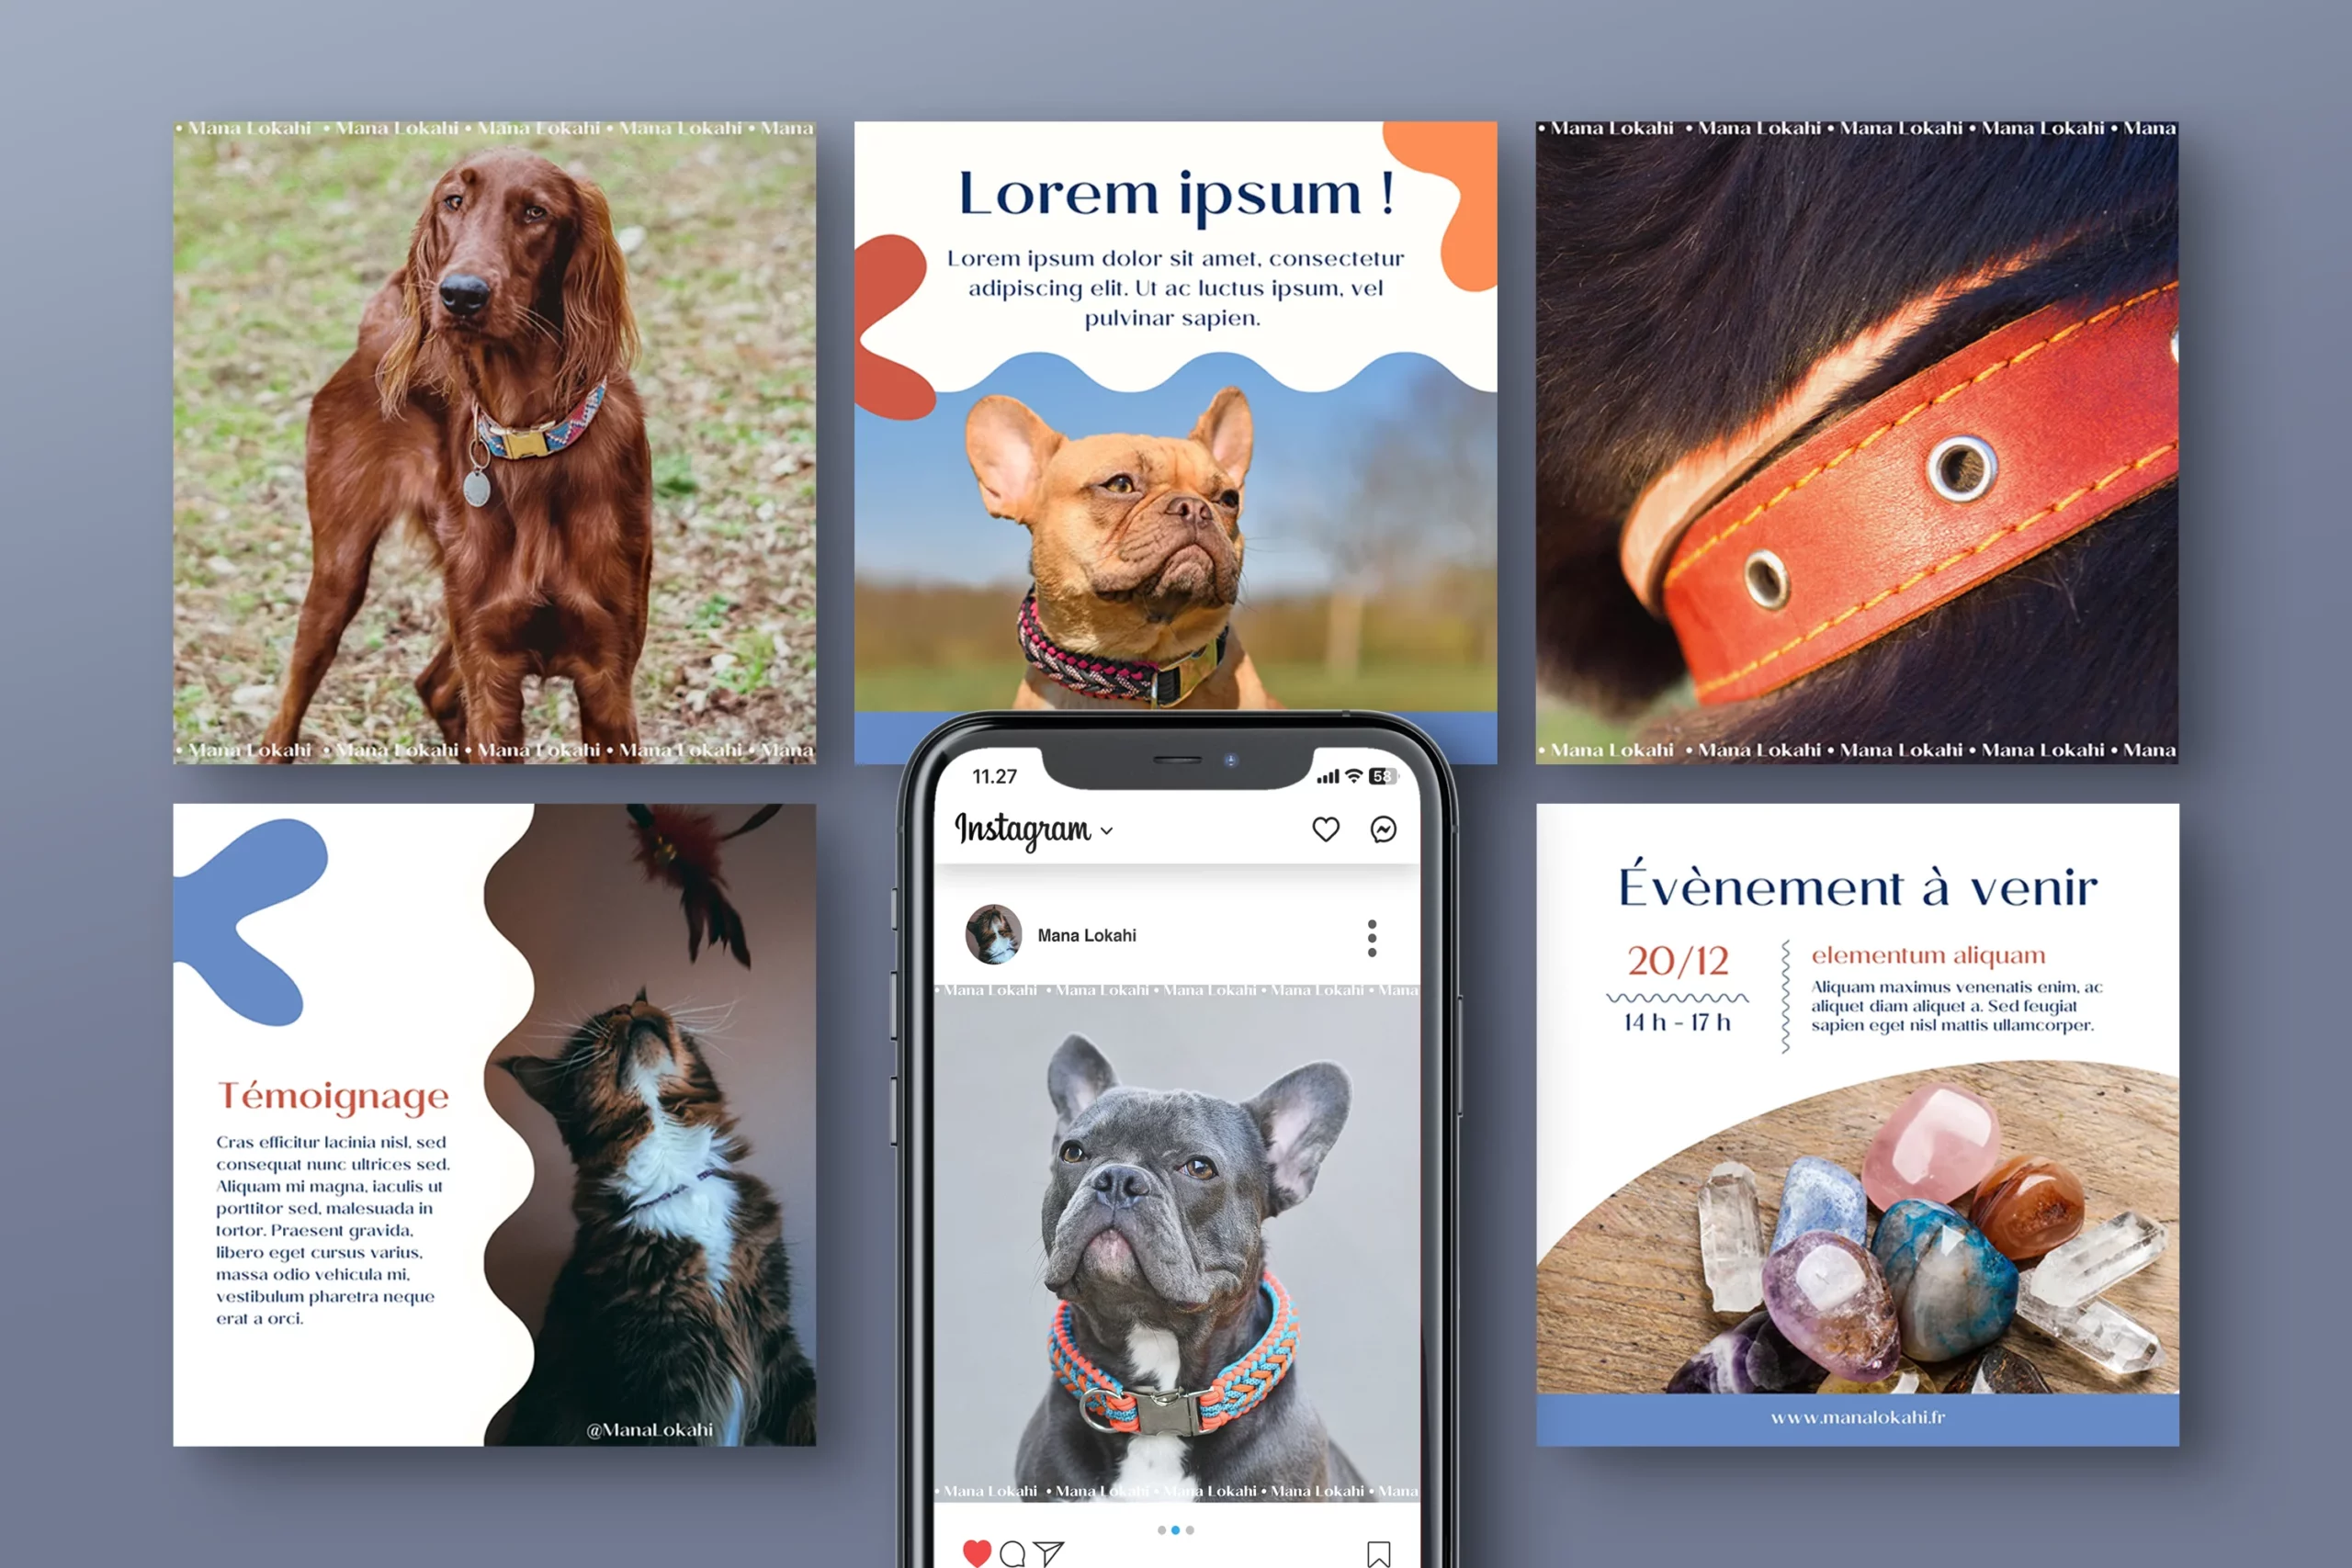Tap the Instagram wordmark logo
Viewport: 2352px width, 1568px height.
tap(1024, 832)
